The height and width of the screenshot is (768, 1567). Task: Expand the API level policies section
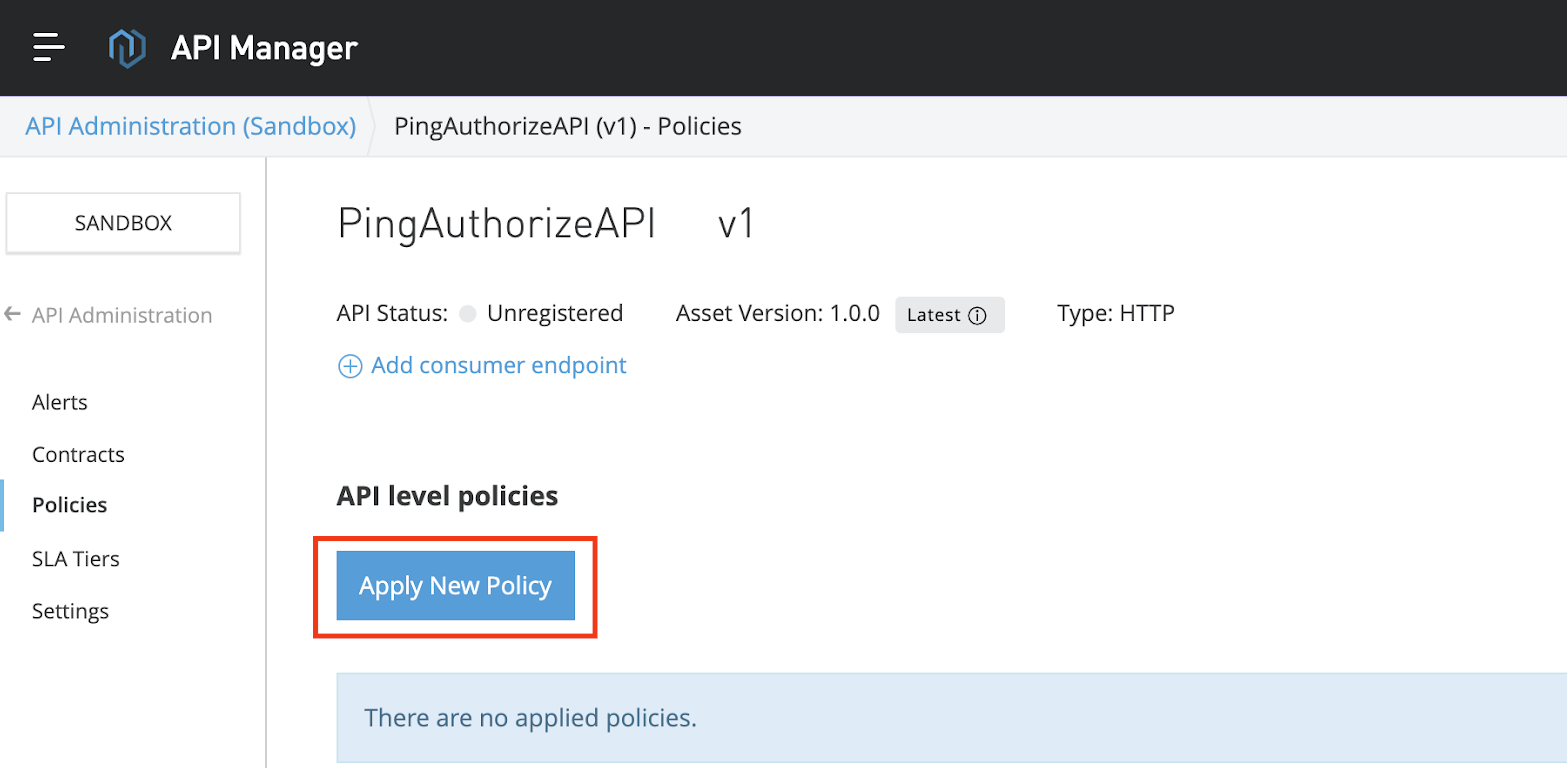pyautogui.click(x=447, y=495)
